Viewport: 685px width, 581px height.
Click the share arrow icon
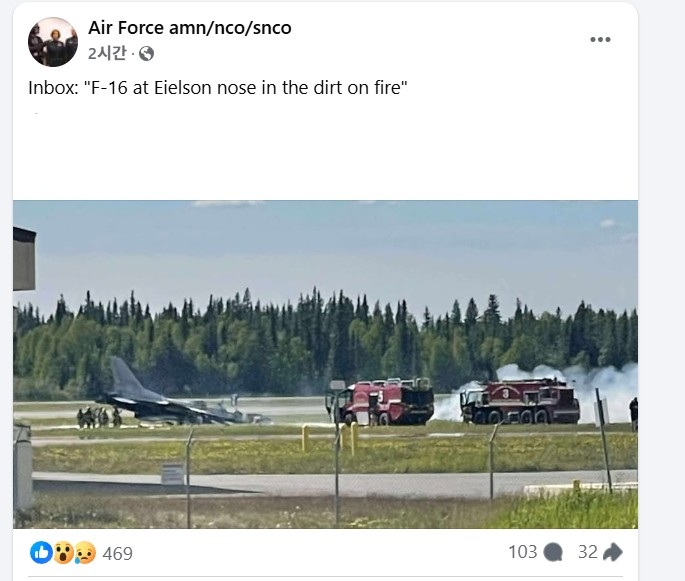[612, 552]
